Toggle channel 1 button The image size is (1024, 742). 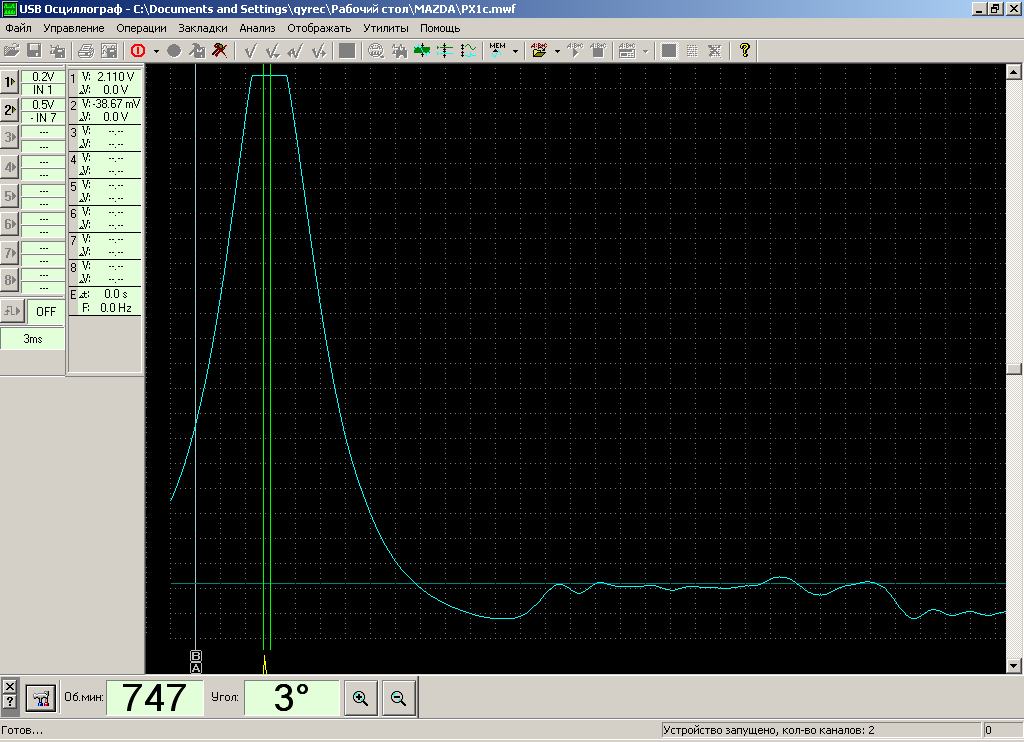click(10, 82)
